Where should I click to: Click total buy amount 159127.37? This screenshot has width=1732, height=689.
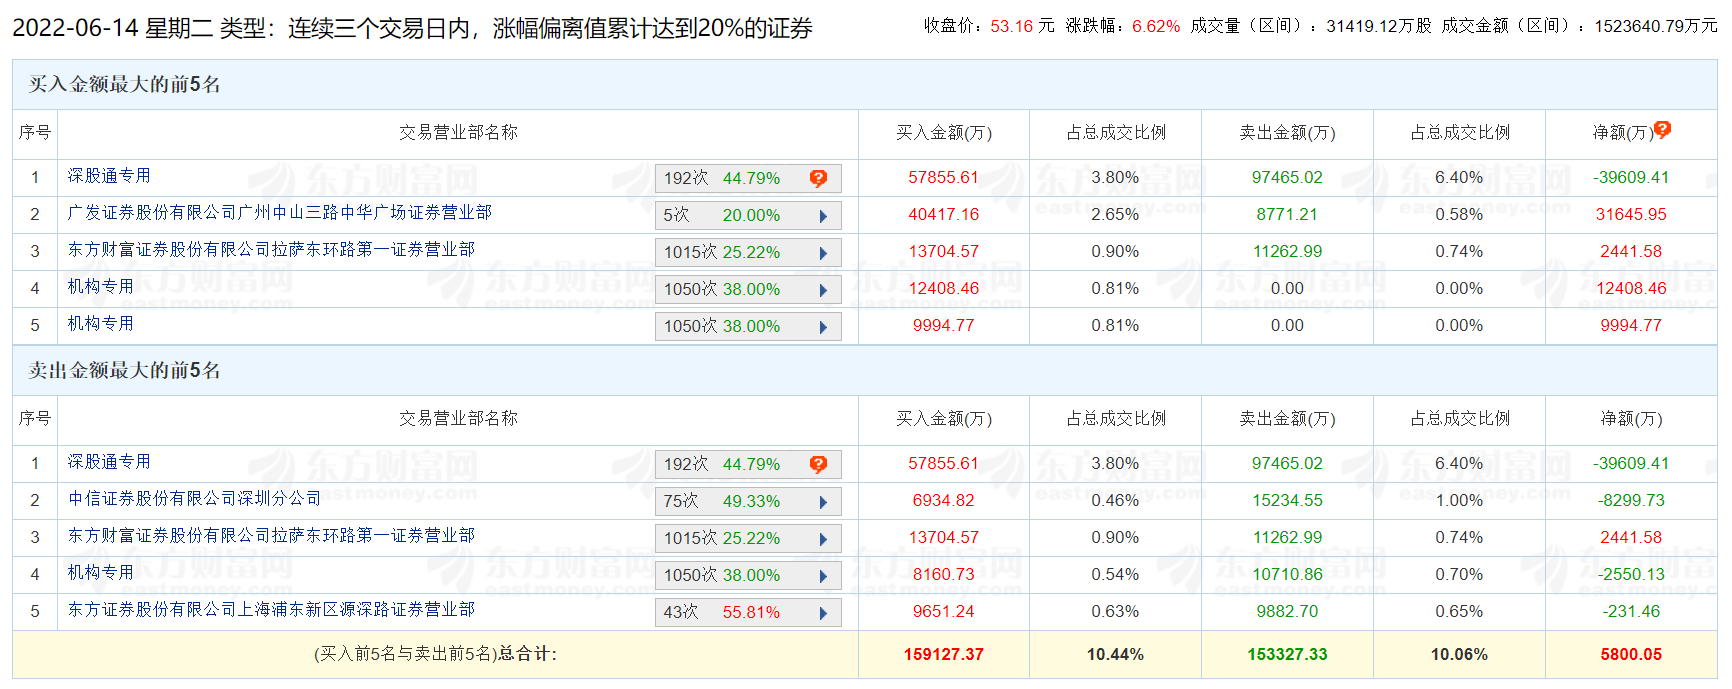tap(944, 655)
